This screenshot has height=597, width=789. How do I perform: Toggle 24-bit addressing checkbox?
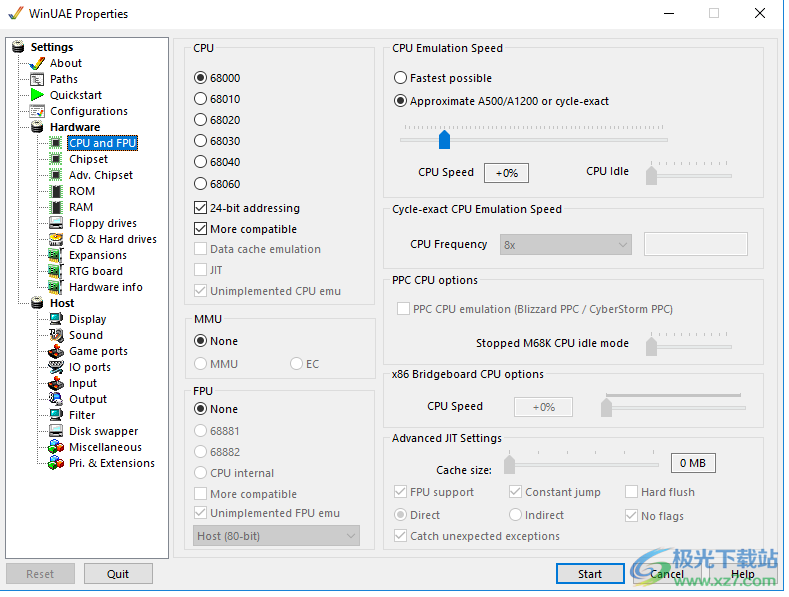tap(200, 208)
